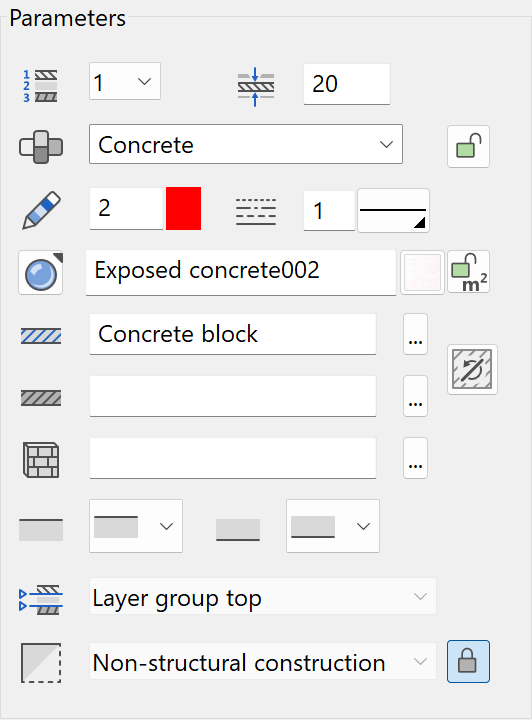The height and width of the screenshot is (720, 532).
Task: Expand the Layer group top dropdown
Action: (263, 596)
